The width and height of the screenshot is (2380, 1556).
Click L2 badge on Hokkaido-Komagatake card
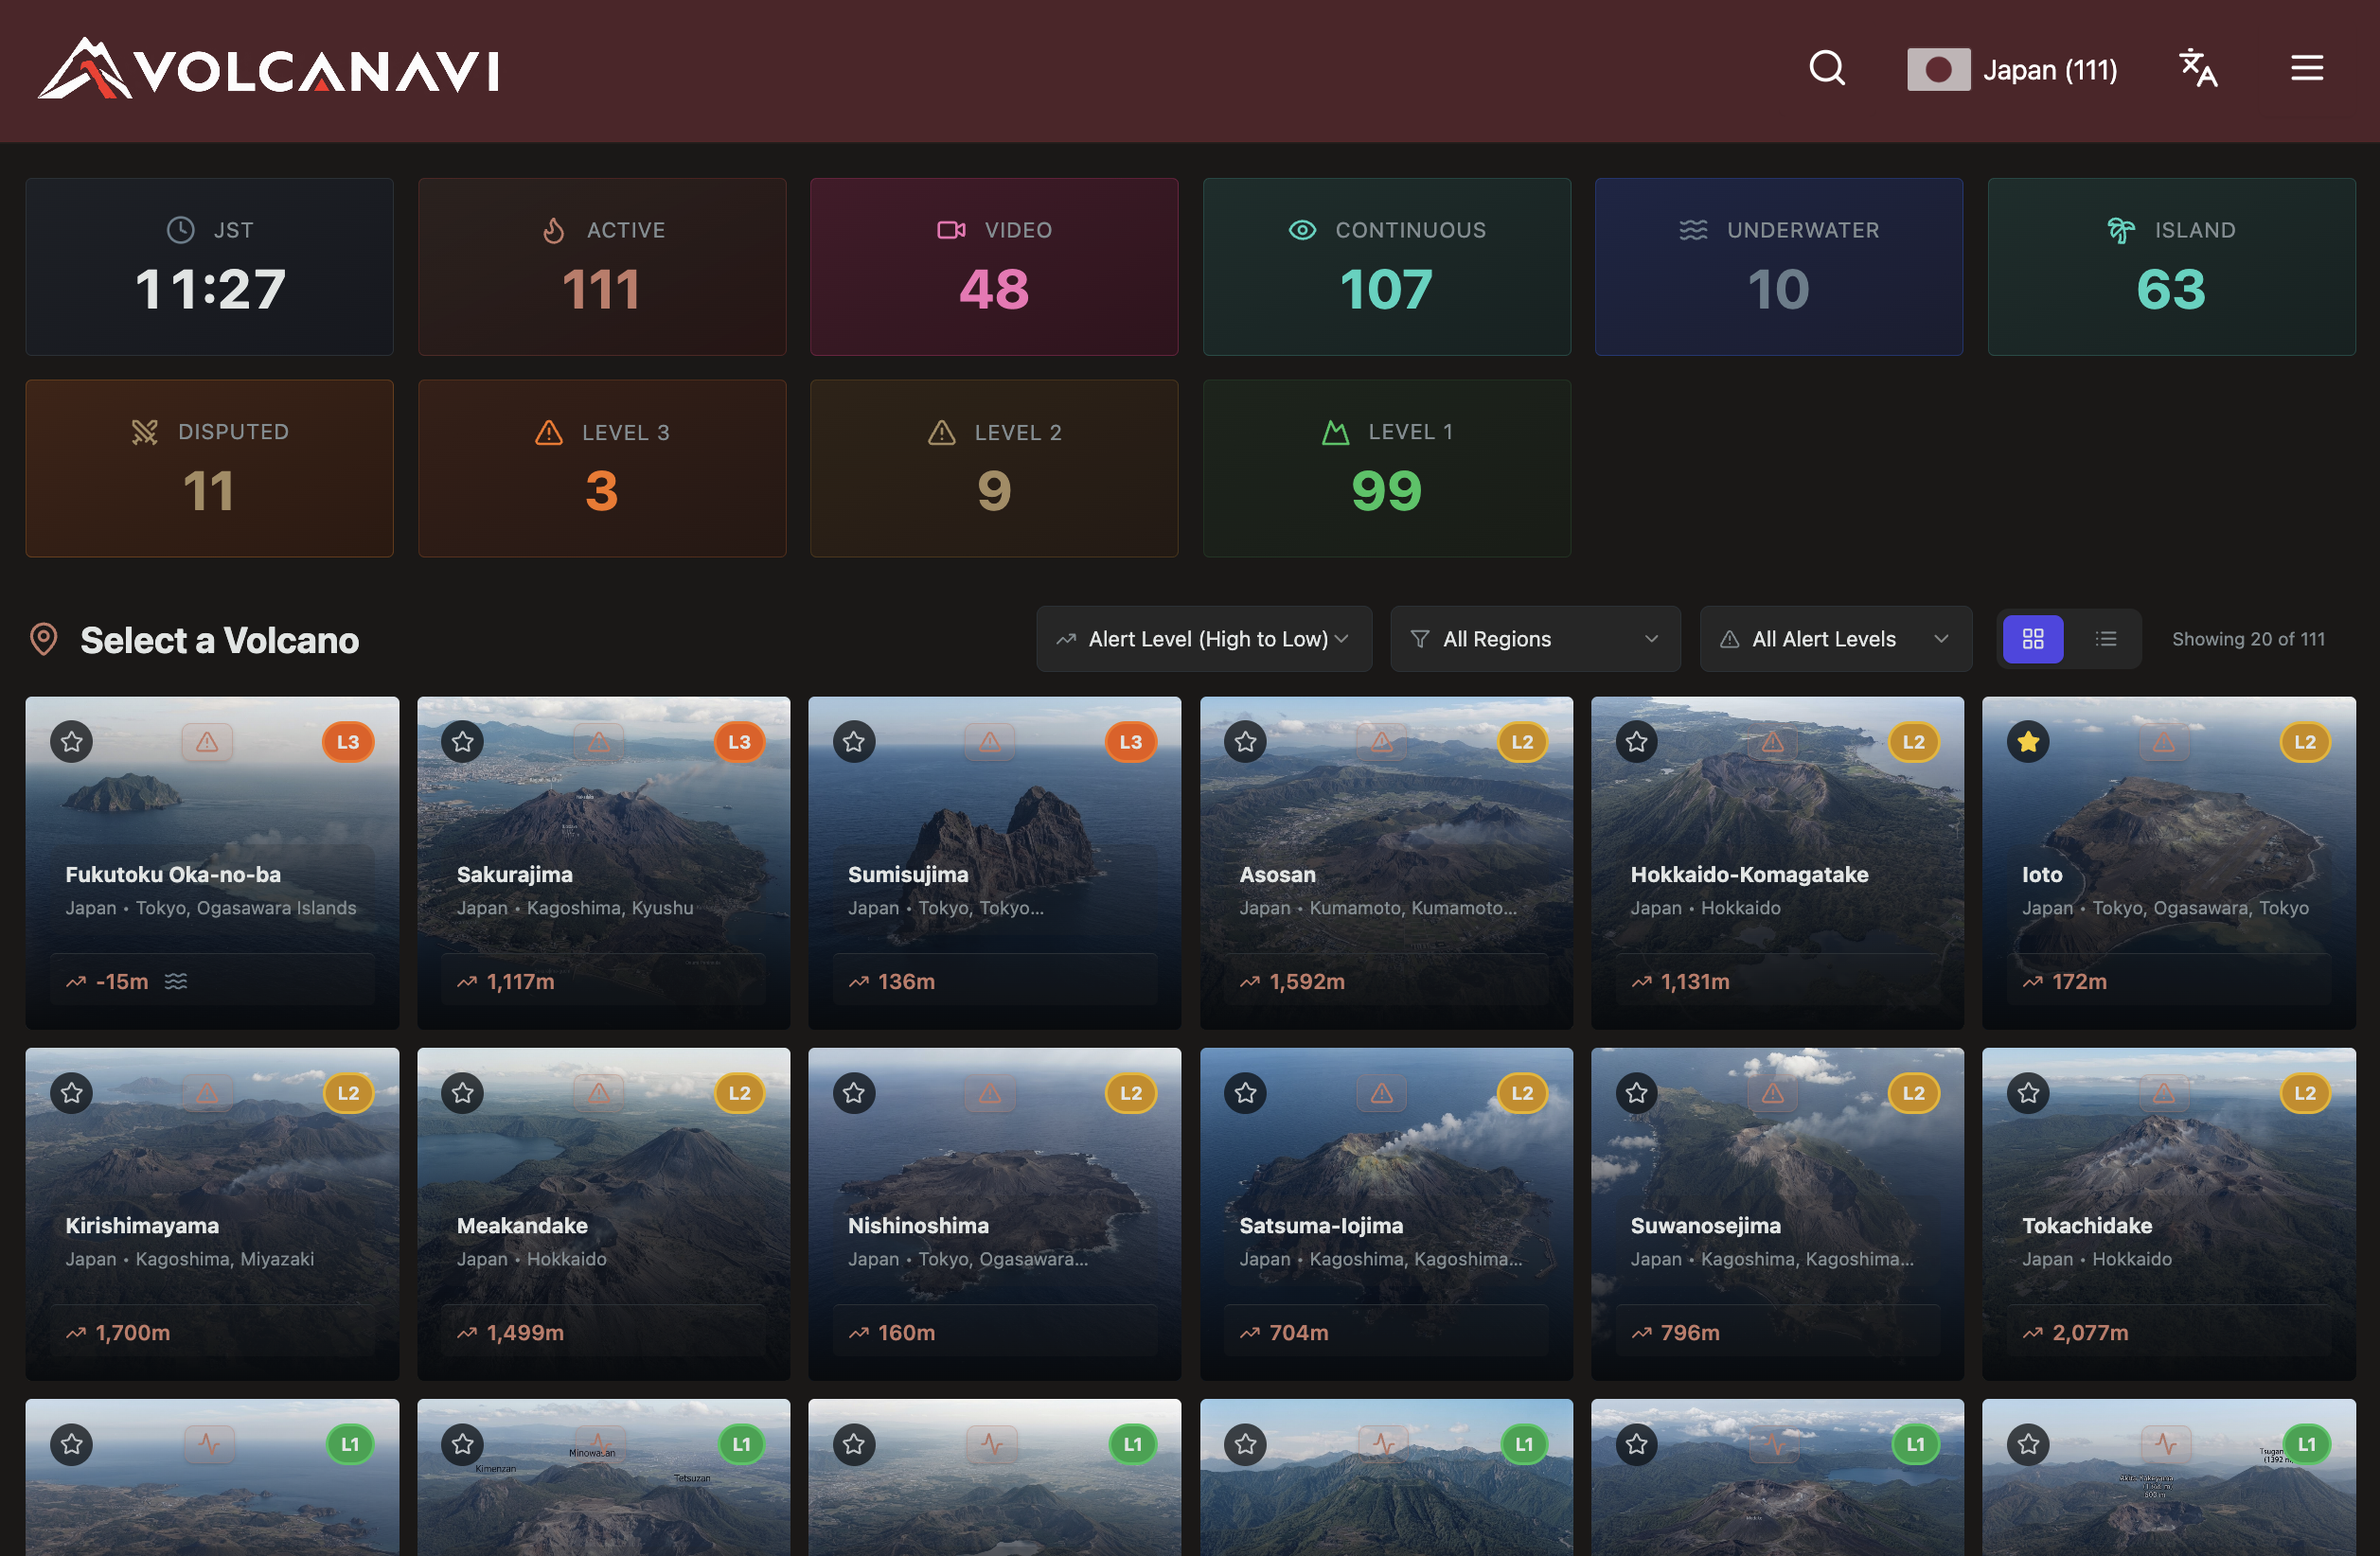1914,742
